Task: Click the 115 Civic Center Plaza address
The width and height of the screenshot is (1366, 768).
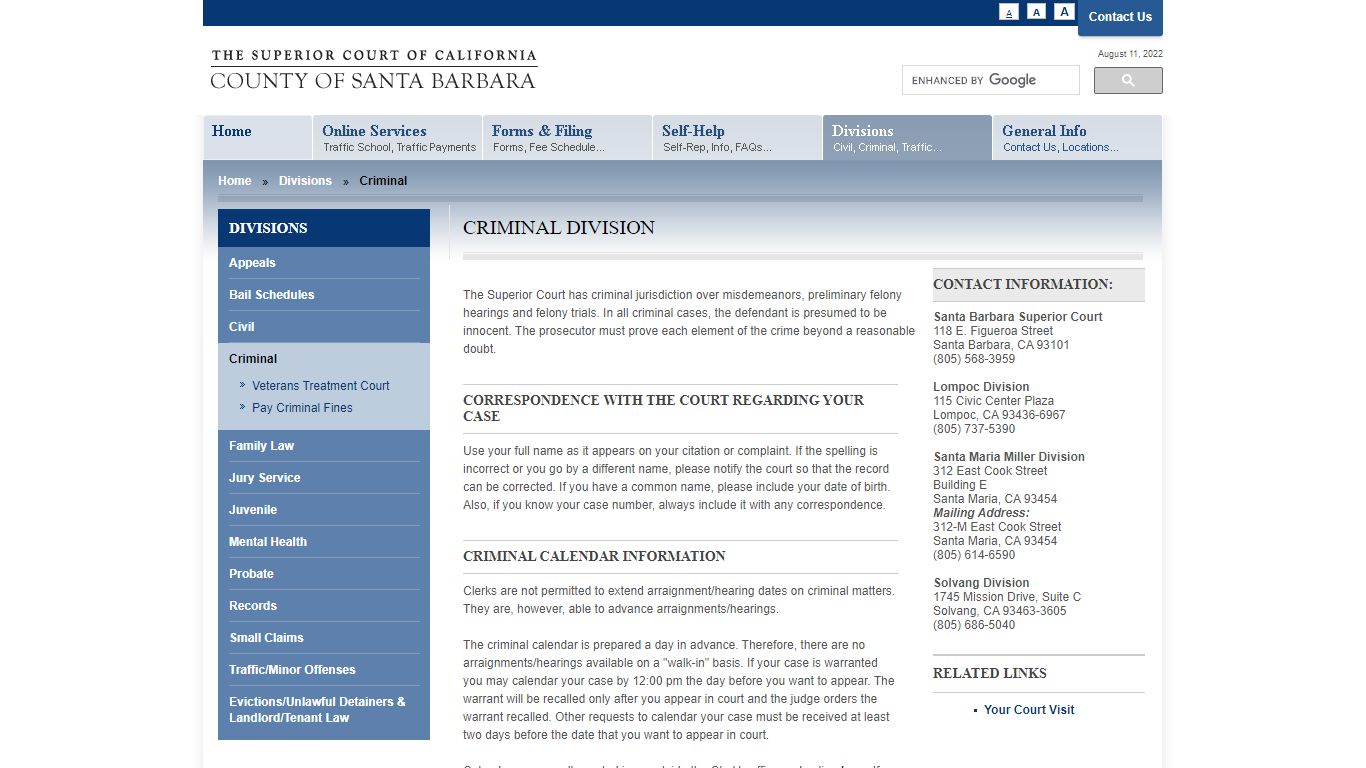Action: (x=993, y=401)
